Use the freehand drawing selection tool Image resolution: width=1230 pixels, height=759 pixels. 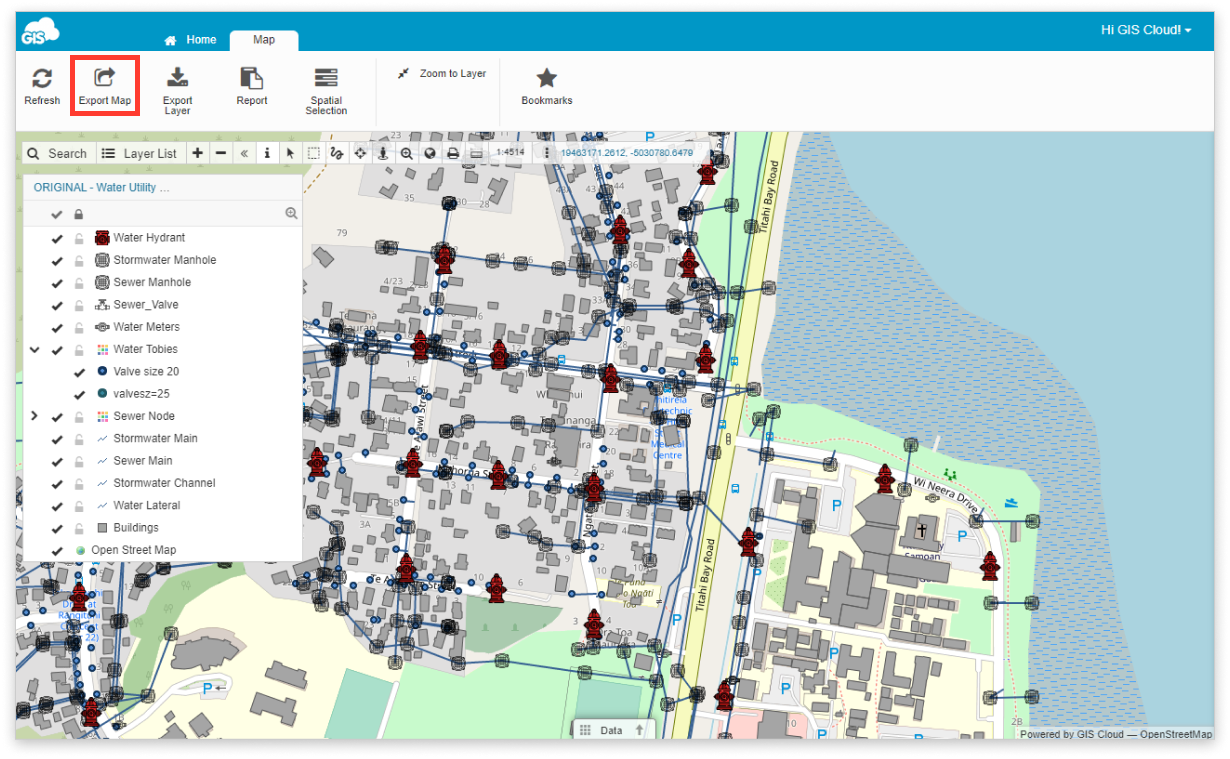pos(338,152)
